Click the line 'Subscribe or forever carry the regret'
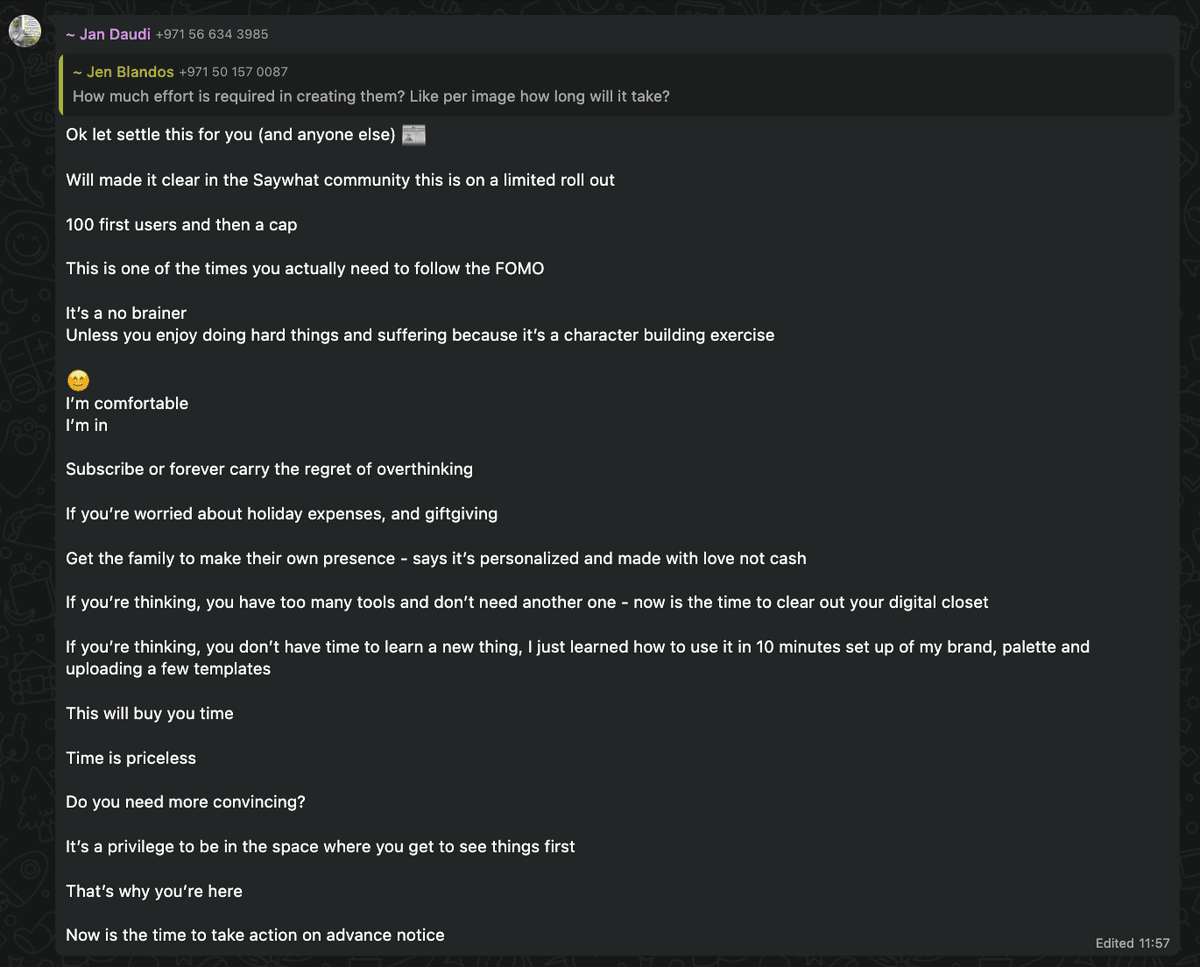1200x967 pixels. point(269,469)
